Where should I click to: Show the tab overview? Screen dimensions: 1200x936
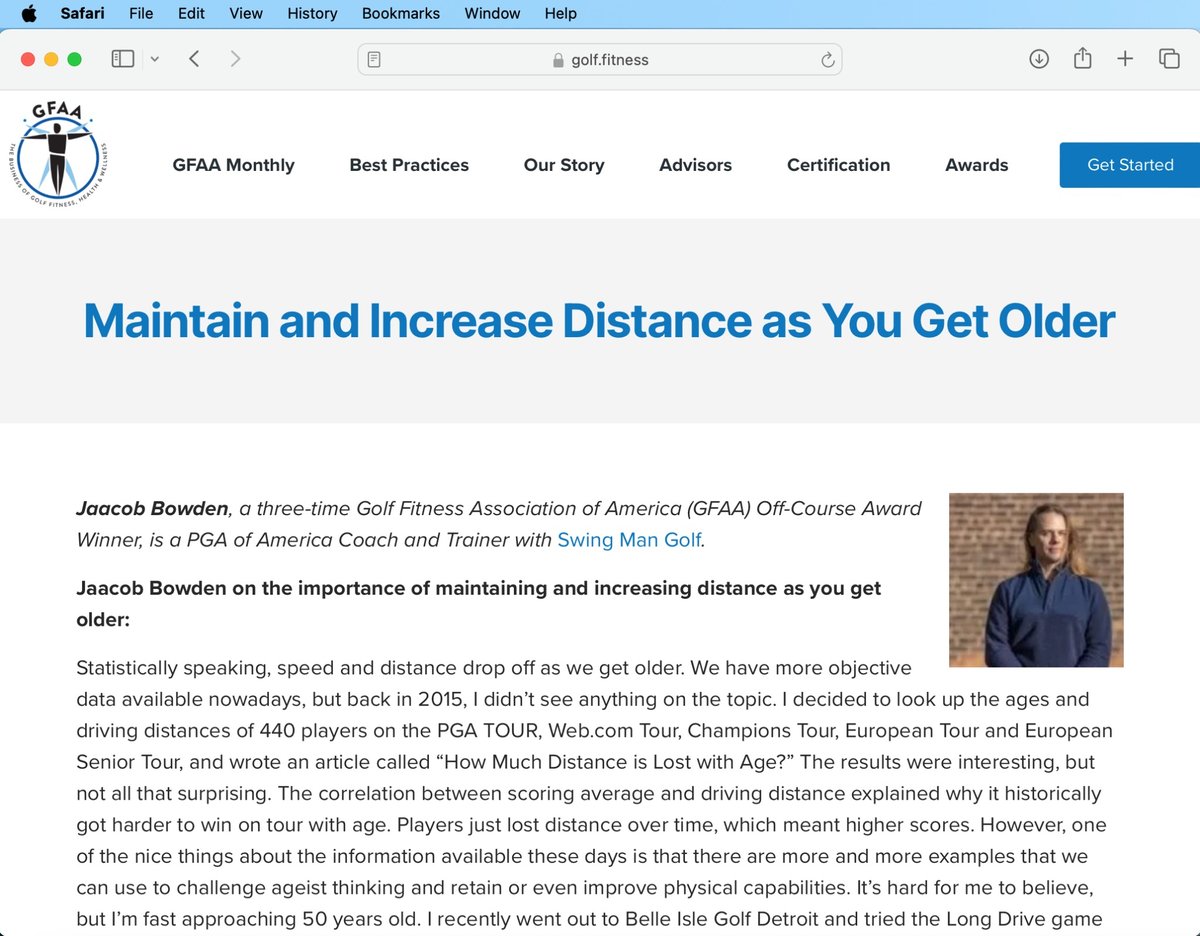pyautogui.click(x=1168, y=58)
